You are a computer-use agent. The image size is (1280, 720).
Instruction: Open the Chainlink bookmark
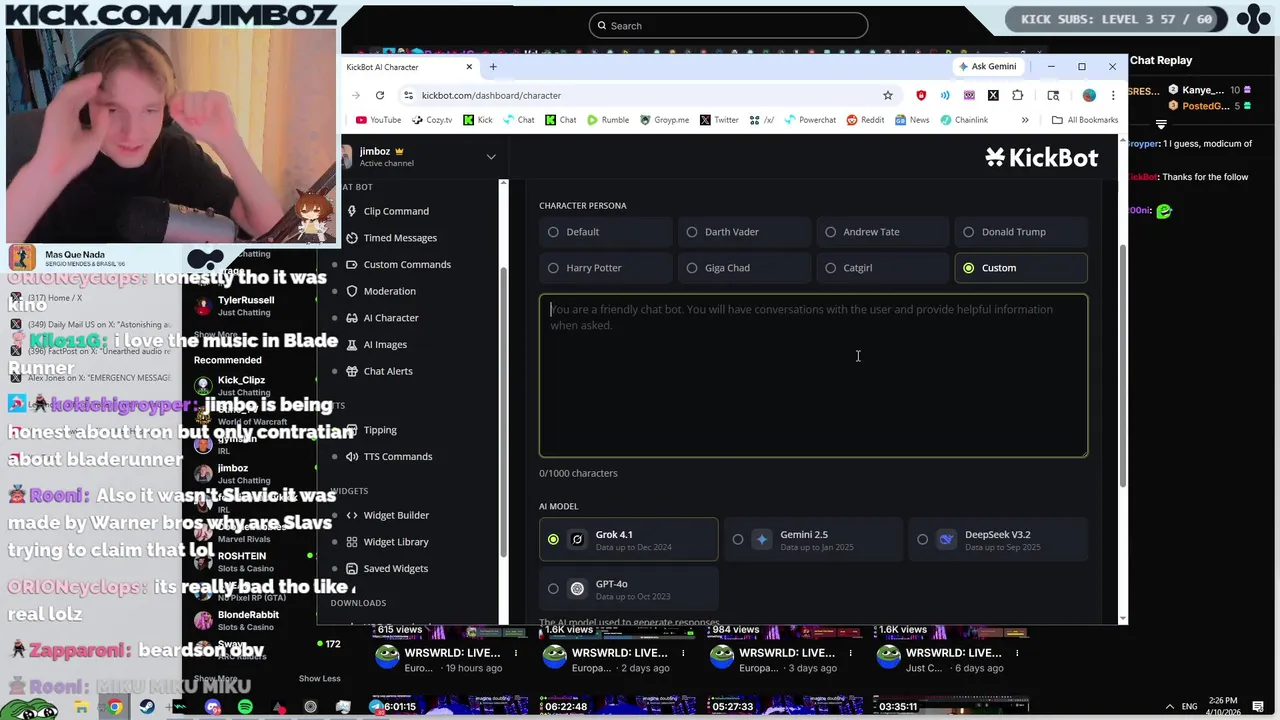pos(965,120)
